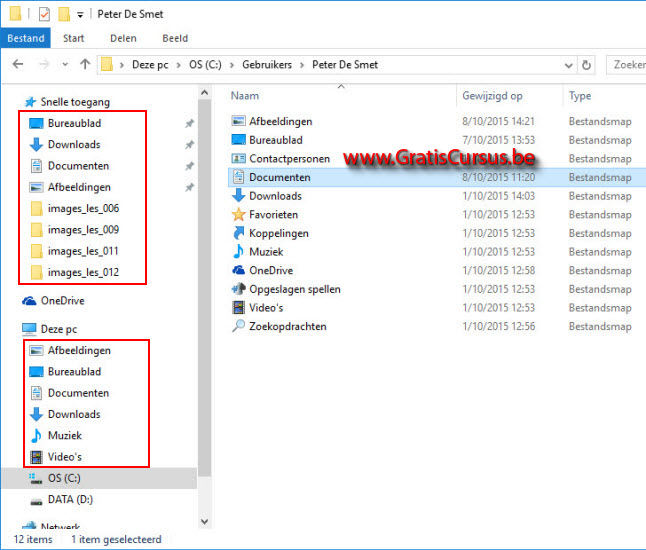Image resolution: width=646 pixels, height=550 pixels.
Task: Open Bureaublad under Snelle toegang
Action: point(74,123)
